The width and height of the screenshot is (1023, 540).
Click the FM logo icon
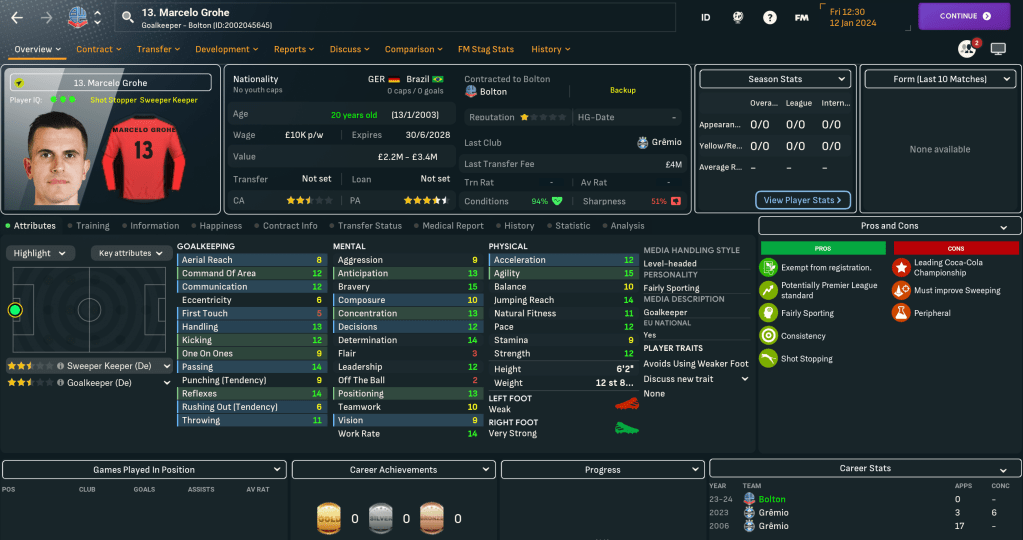pos(801,17)
